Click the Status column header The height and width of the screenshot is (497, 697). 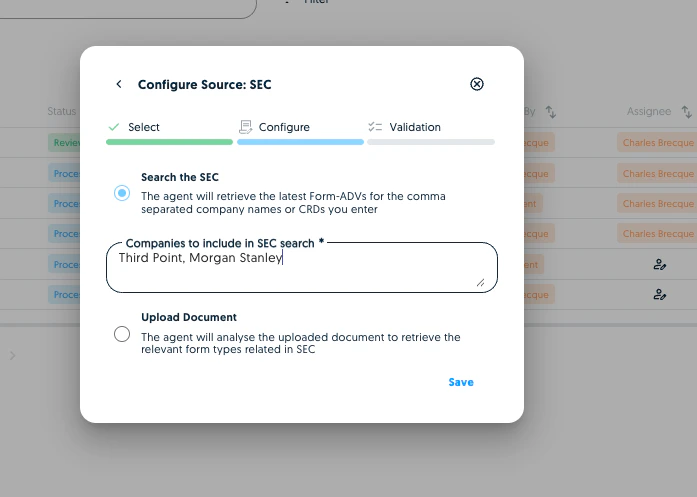tap(62, 111)
